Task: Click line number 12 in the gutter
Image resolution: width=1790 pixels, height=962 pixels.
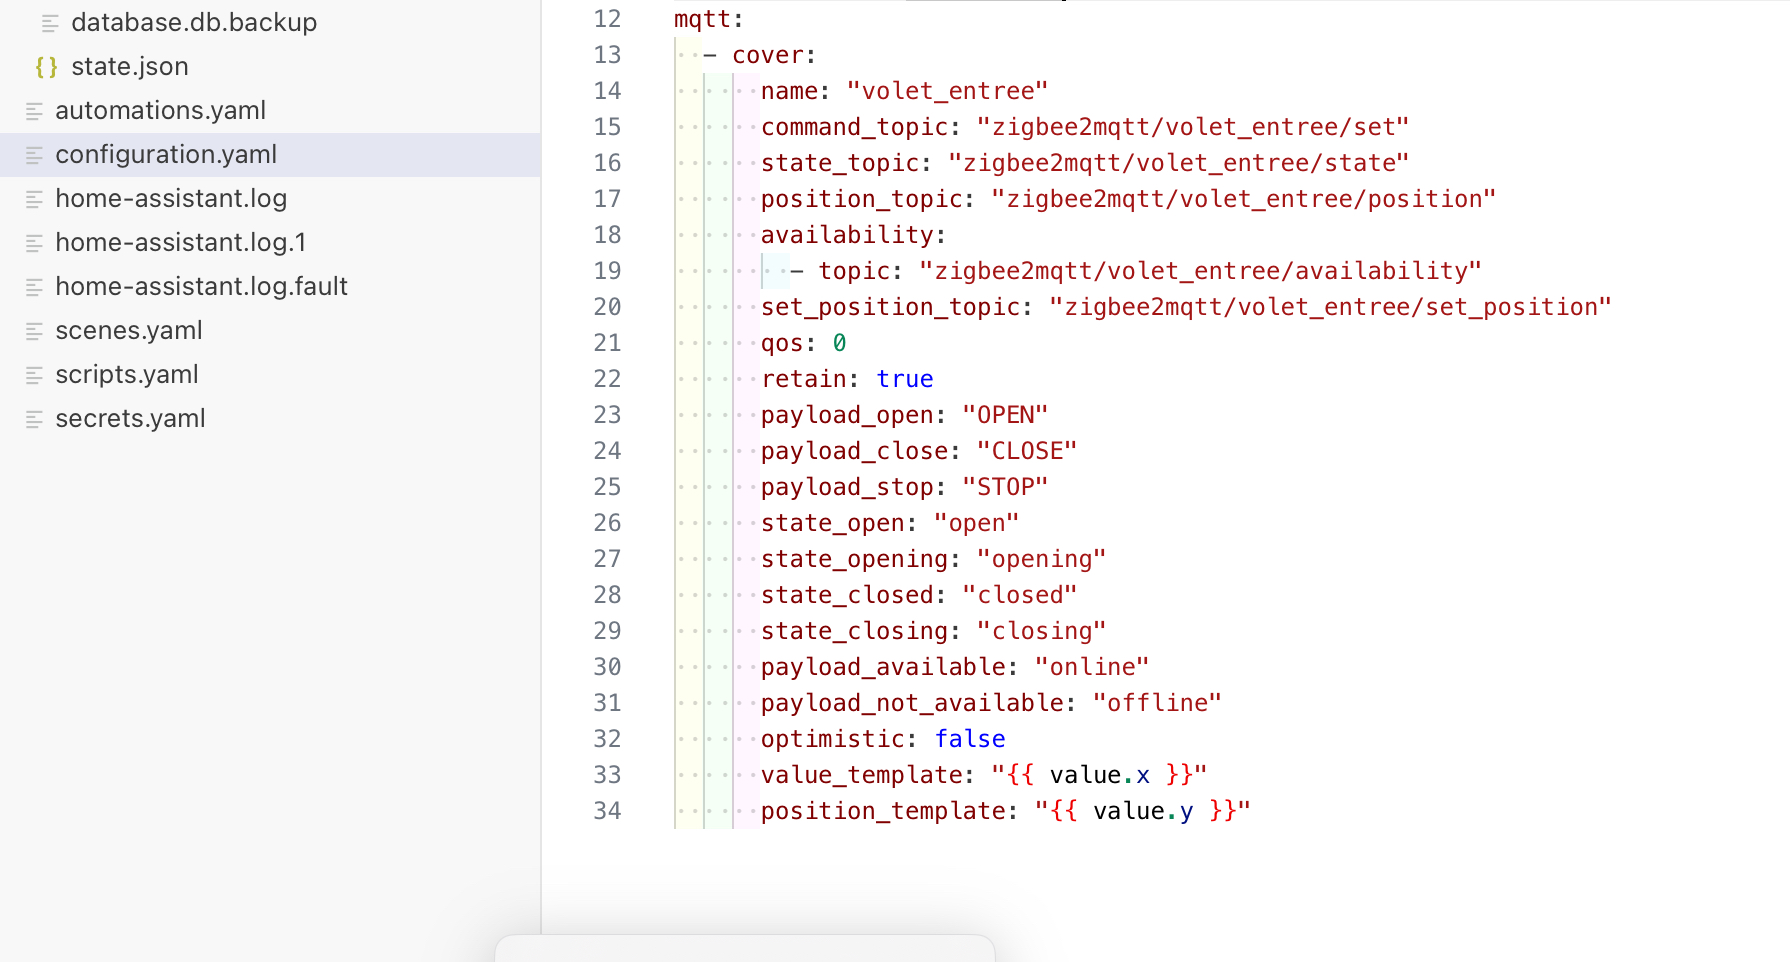Action: (x=607, y=19)
